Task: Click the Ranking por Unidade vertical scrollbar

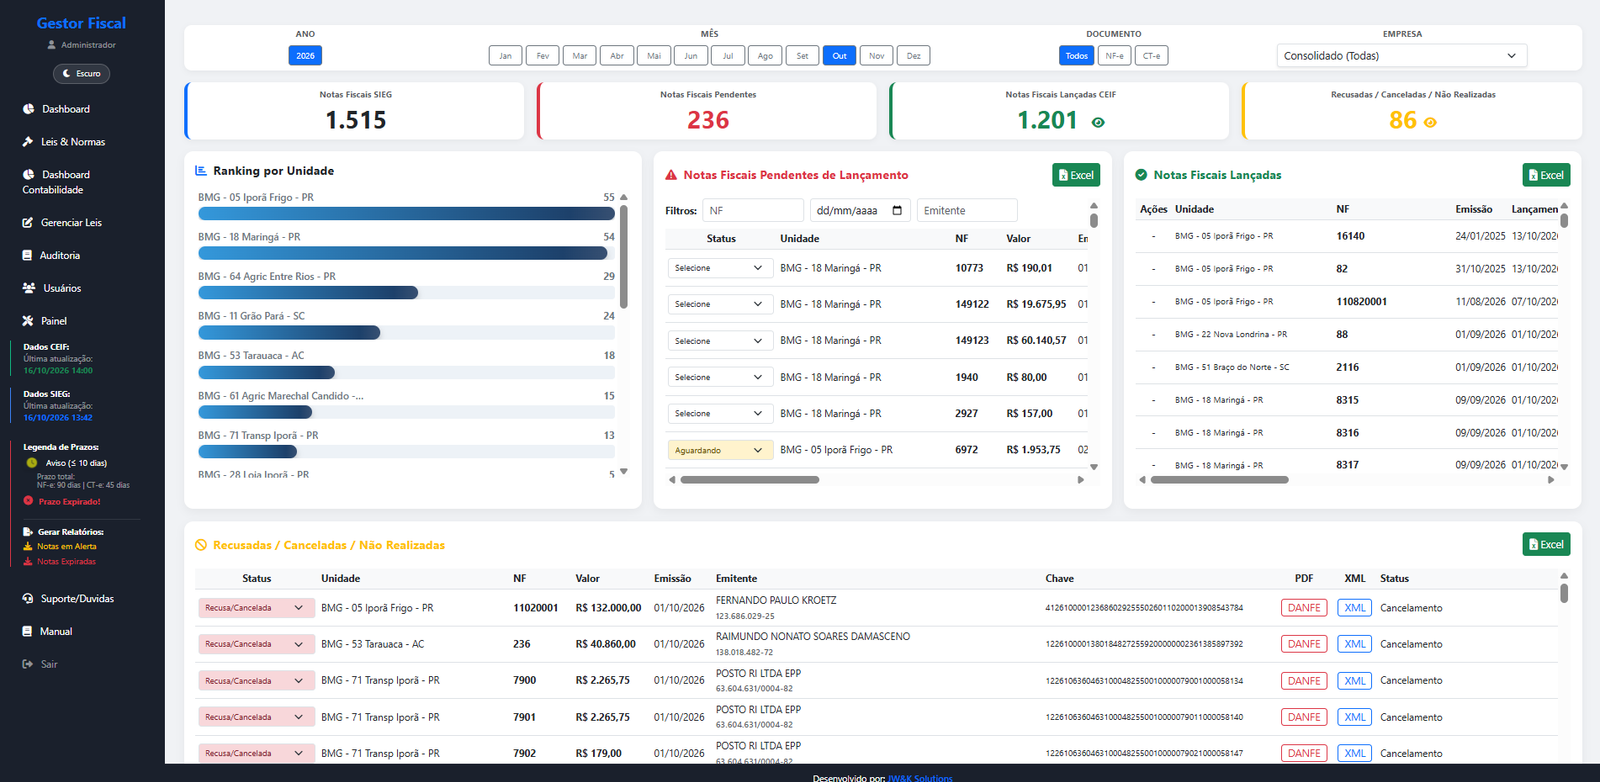Action: [x=624, y=256]
